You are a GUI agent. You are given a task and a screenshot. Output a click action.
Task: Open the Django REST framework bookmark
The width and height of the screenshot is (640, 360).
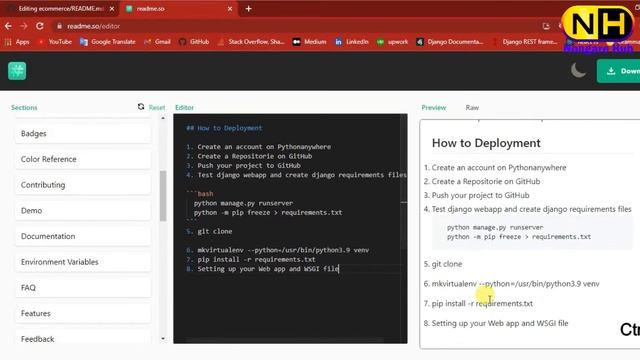pyautogui.click(x=525, y=42)
